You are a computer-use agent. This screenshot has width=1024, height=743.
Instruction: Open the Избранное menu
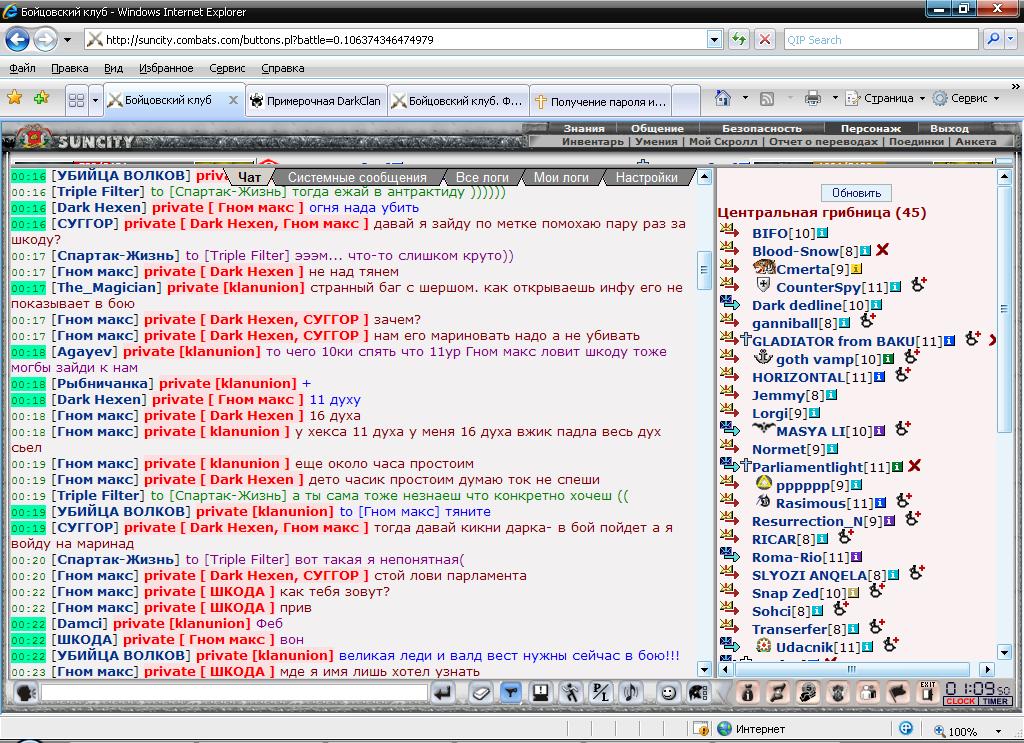coord(166,68)
